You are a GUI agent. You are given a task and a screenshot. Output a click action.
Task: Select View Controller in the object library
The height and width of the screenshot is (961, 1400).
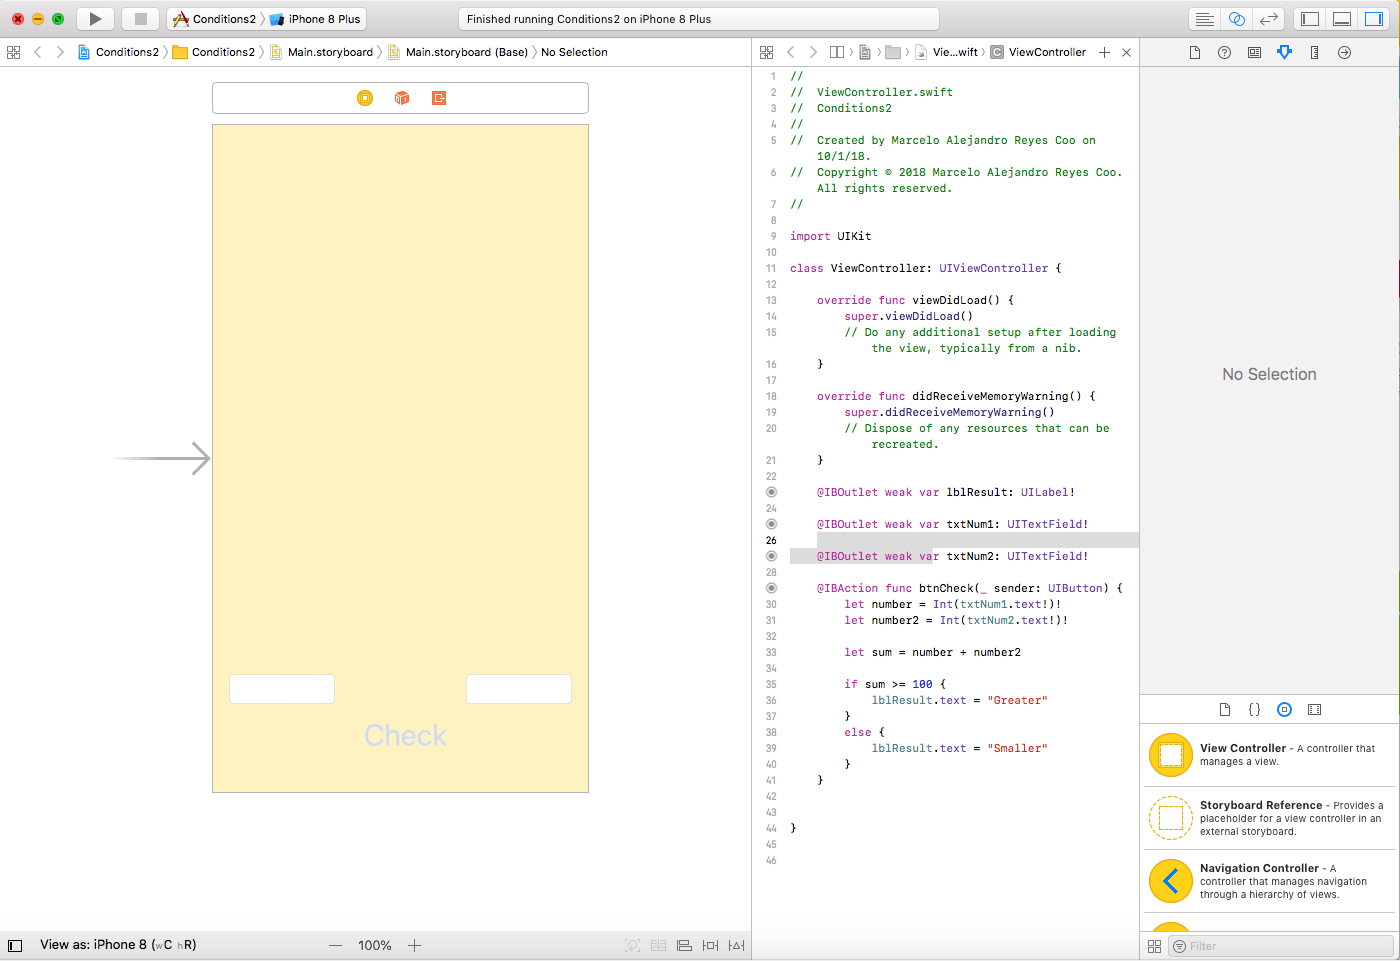pyautogui.click(x=1269, y=755)
